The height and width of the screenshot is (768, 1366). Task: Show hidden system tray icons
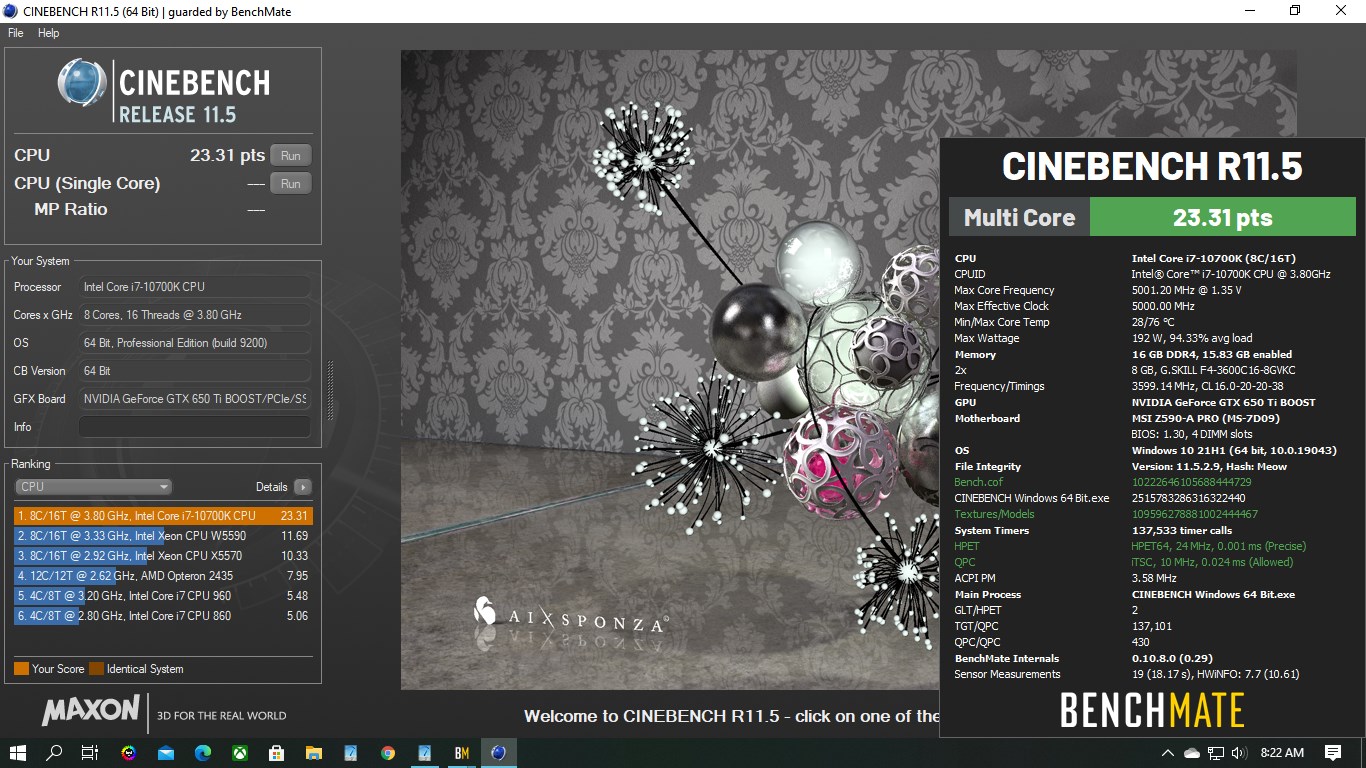coord(1167,752)
